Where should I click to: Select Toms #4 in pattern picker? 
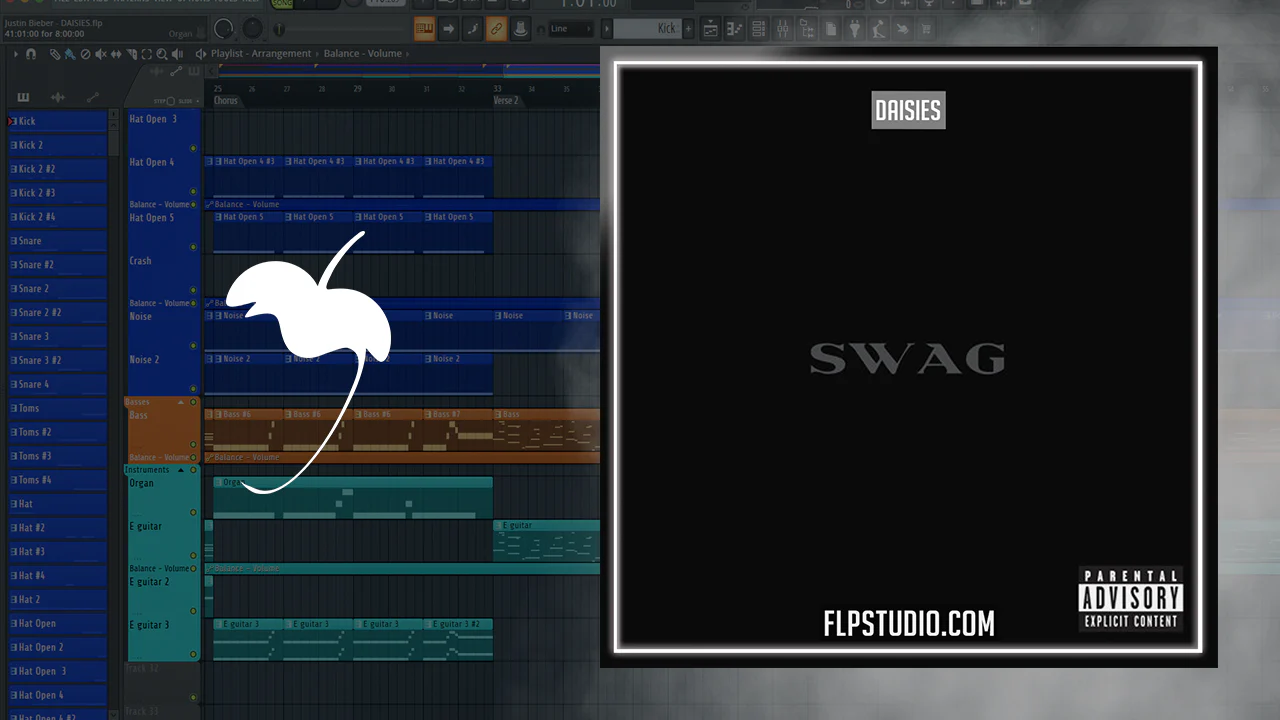pos(57,480)
